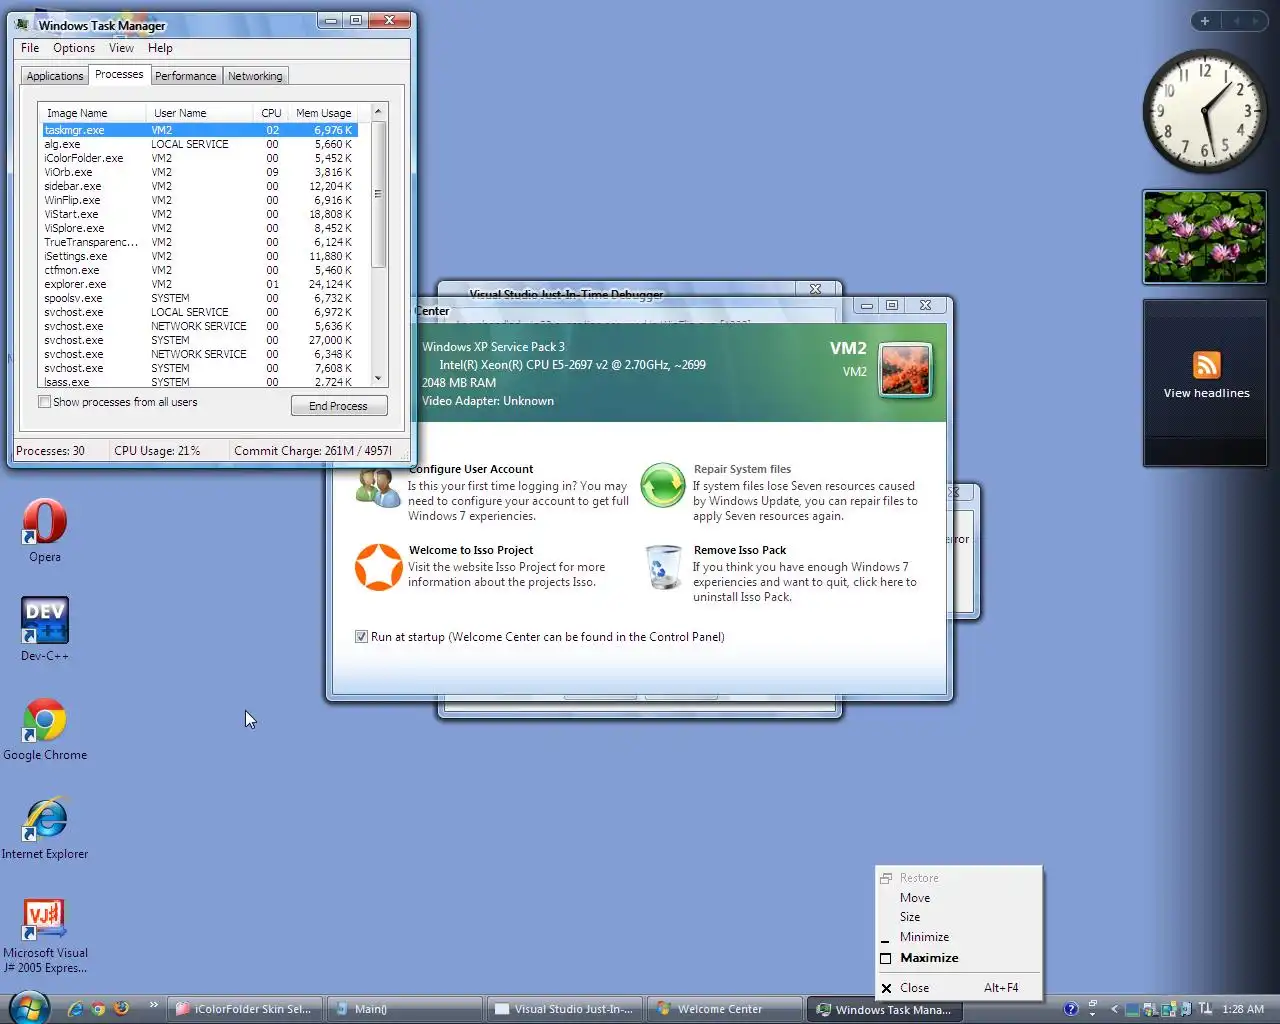Open the Help menu in Task Manager
The width and height of the screenshot is (1280, 1024).
point(160,48)
